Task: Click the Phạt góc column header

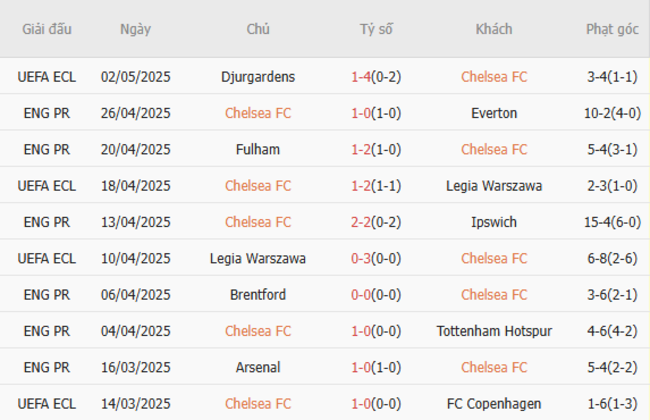Action: tap(612, 29)
